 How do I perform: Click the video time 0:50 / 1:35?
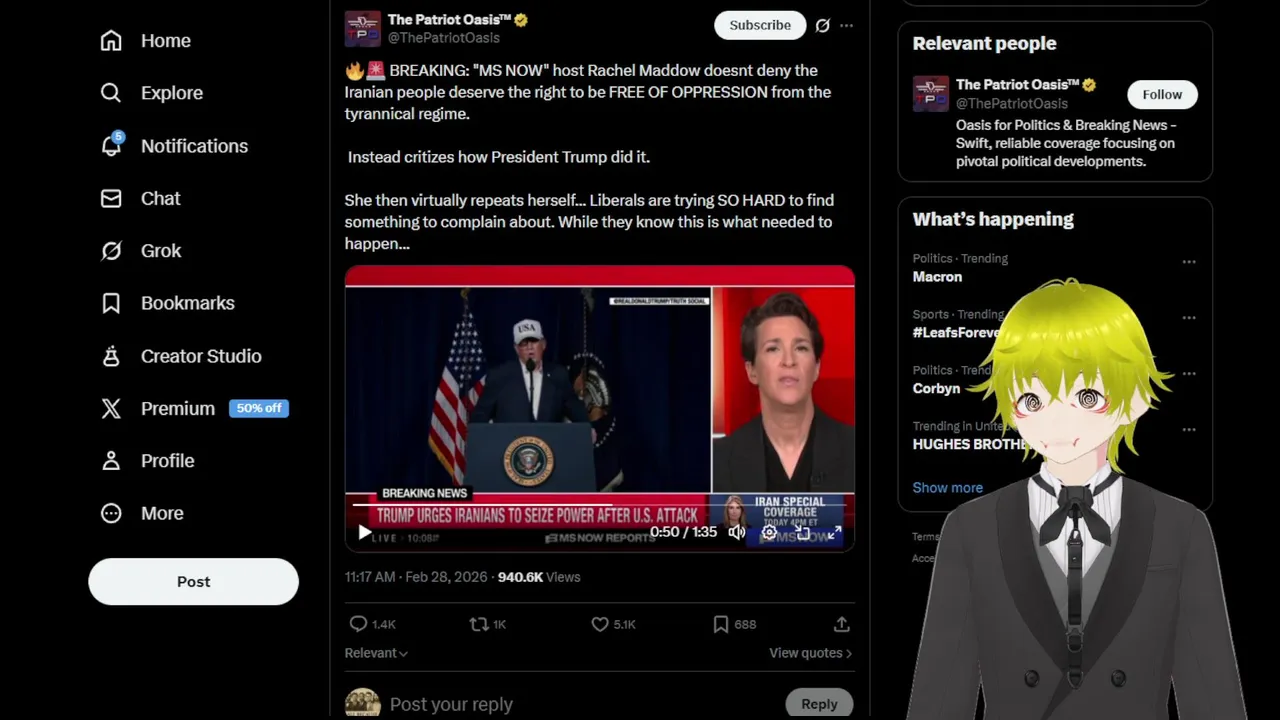(x=683, y=533)
